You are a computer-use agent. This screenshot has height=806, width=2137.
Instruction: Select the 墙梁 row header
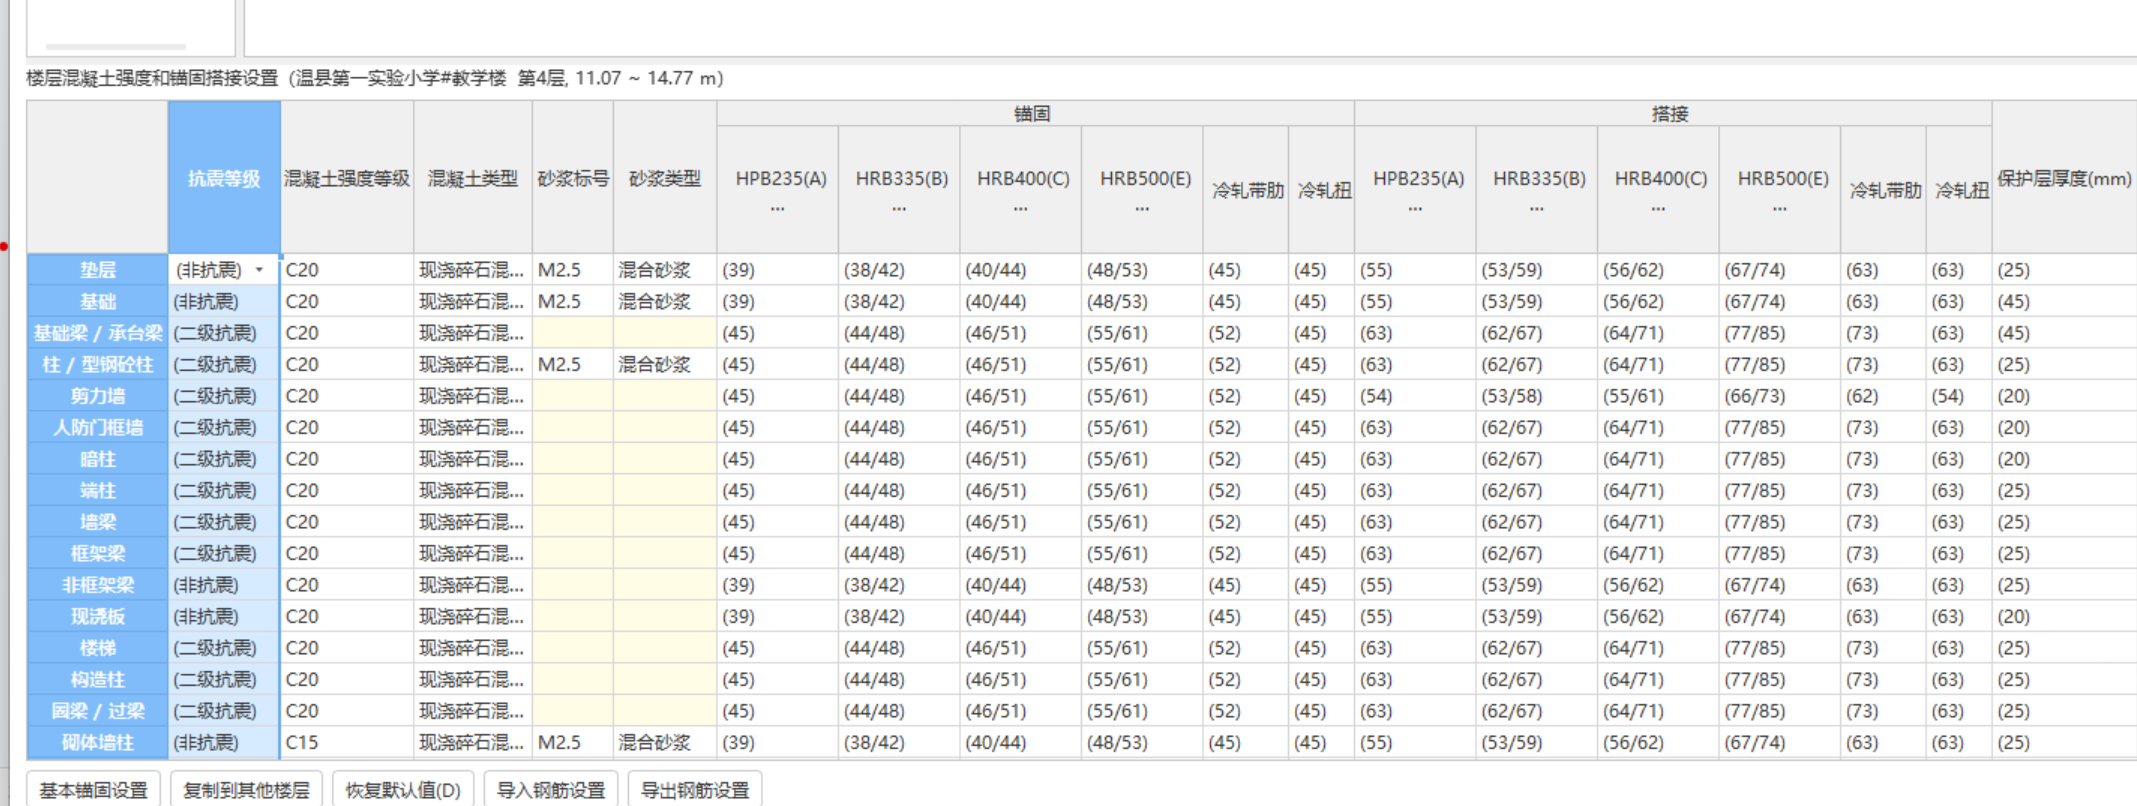point(97,522)
